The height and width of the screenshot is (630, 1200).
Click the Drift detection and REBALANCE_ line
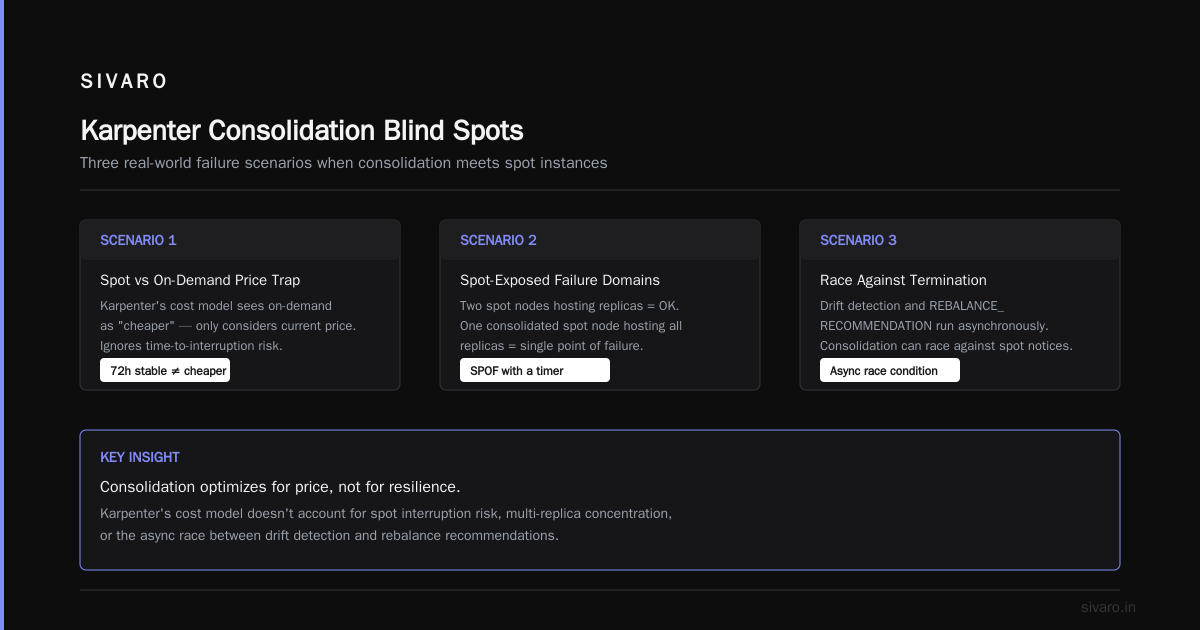pyautogui.click(x=912, y=306)
